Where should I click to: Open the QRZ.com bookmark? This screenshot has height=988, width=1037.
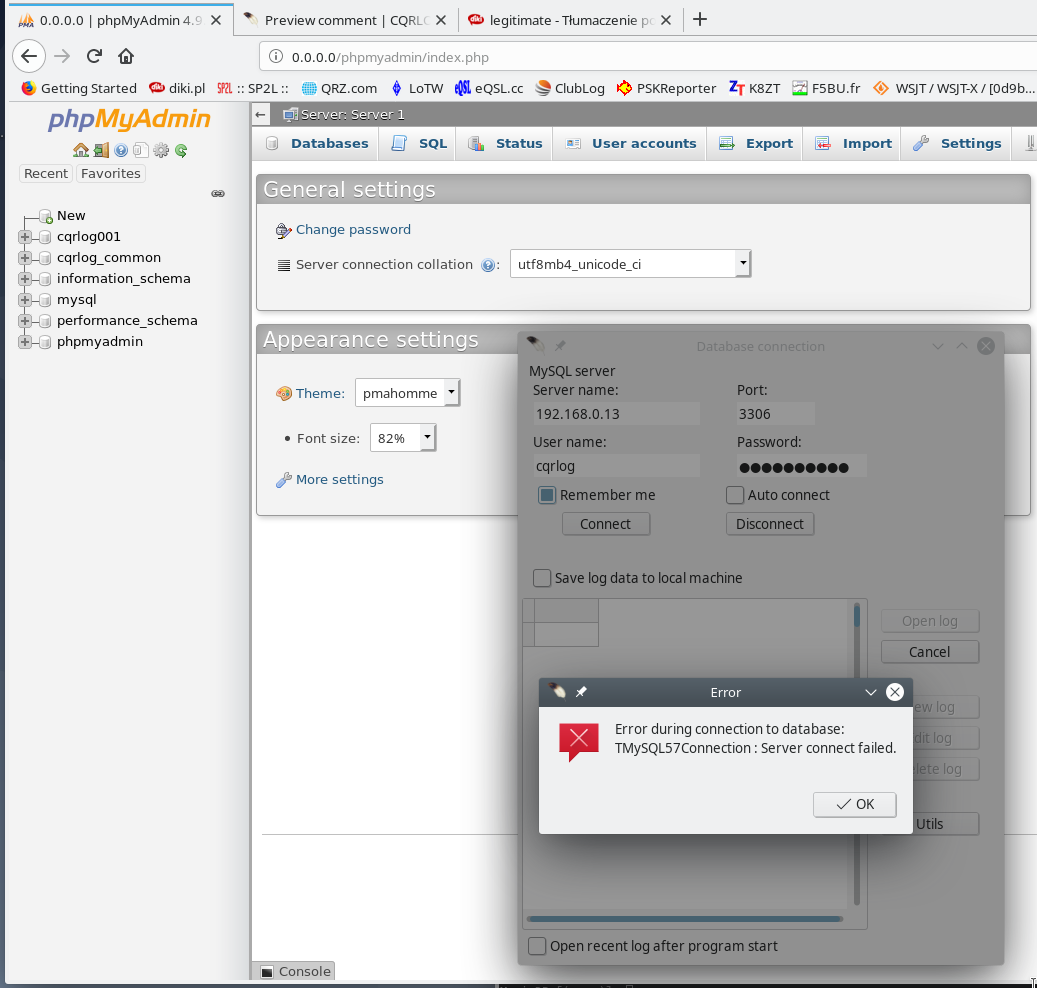pyautogui.click(x=339, y=89)
